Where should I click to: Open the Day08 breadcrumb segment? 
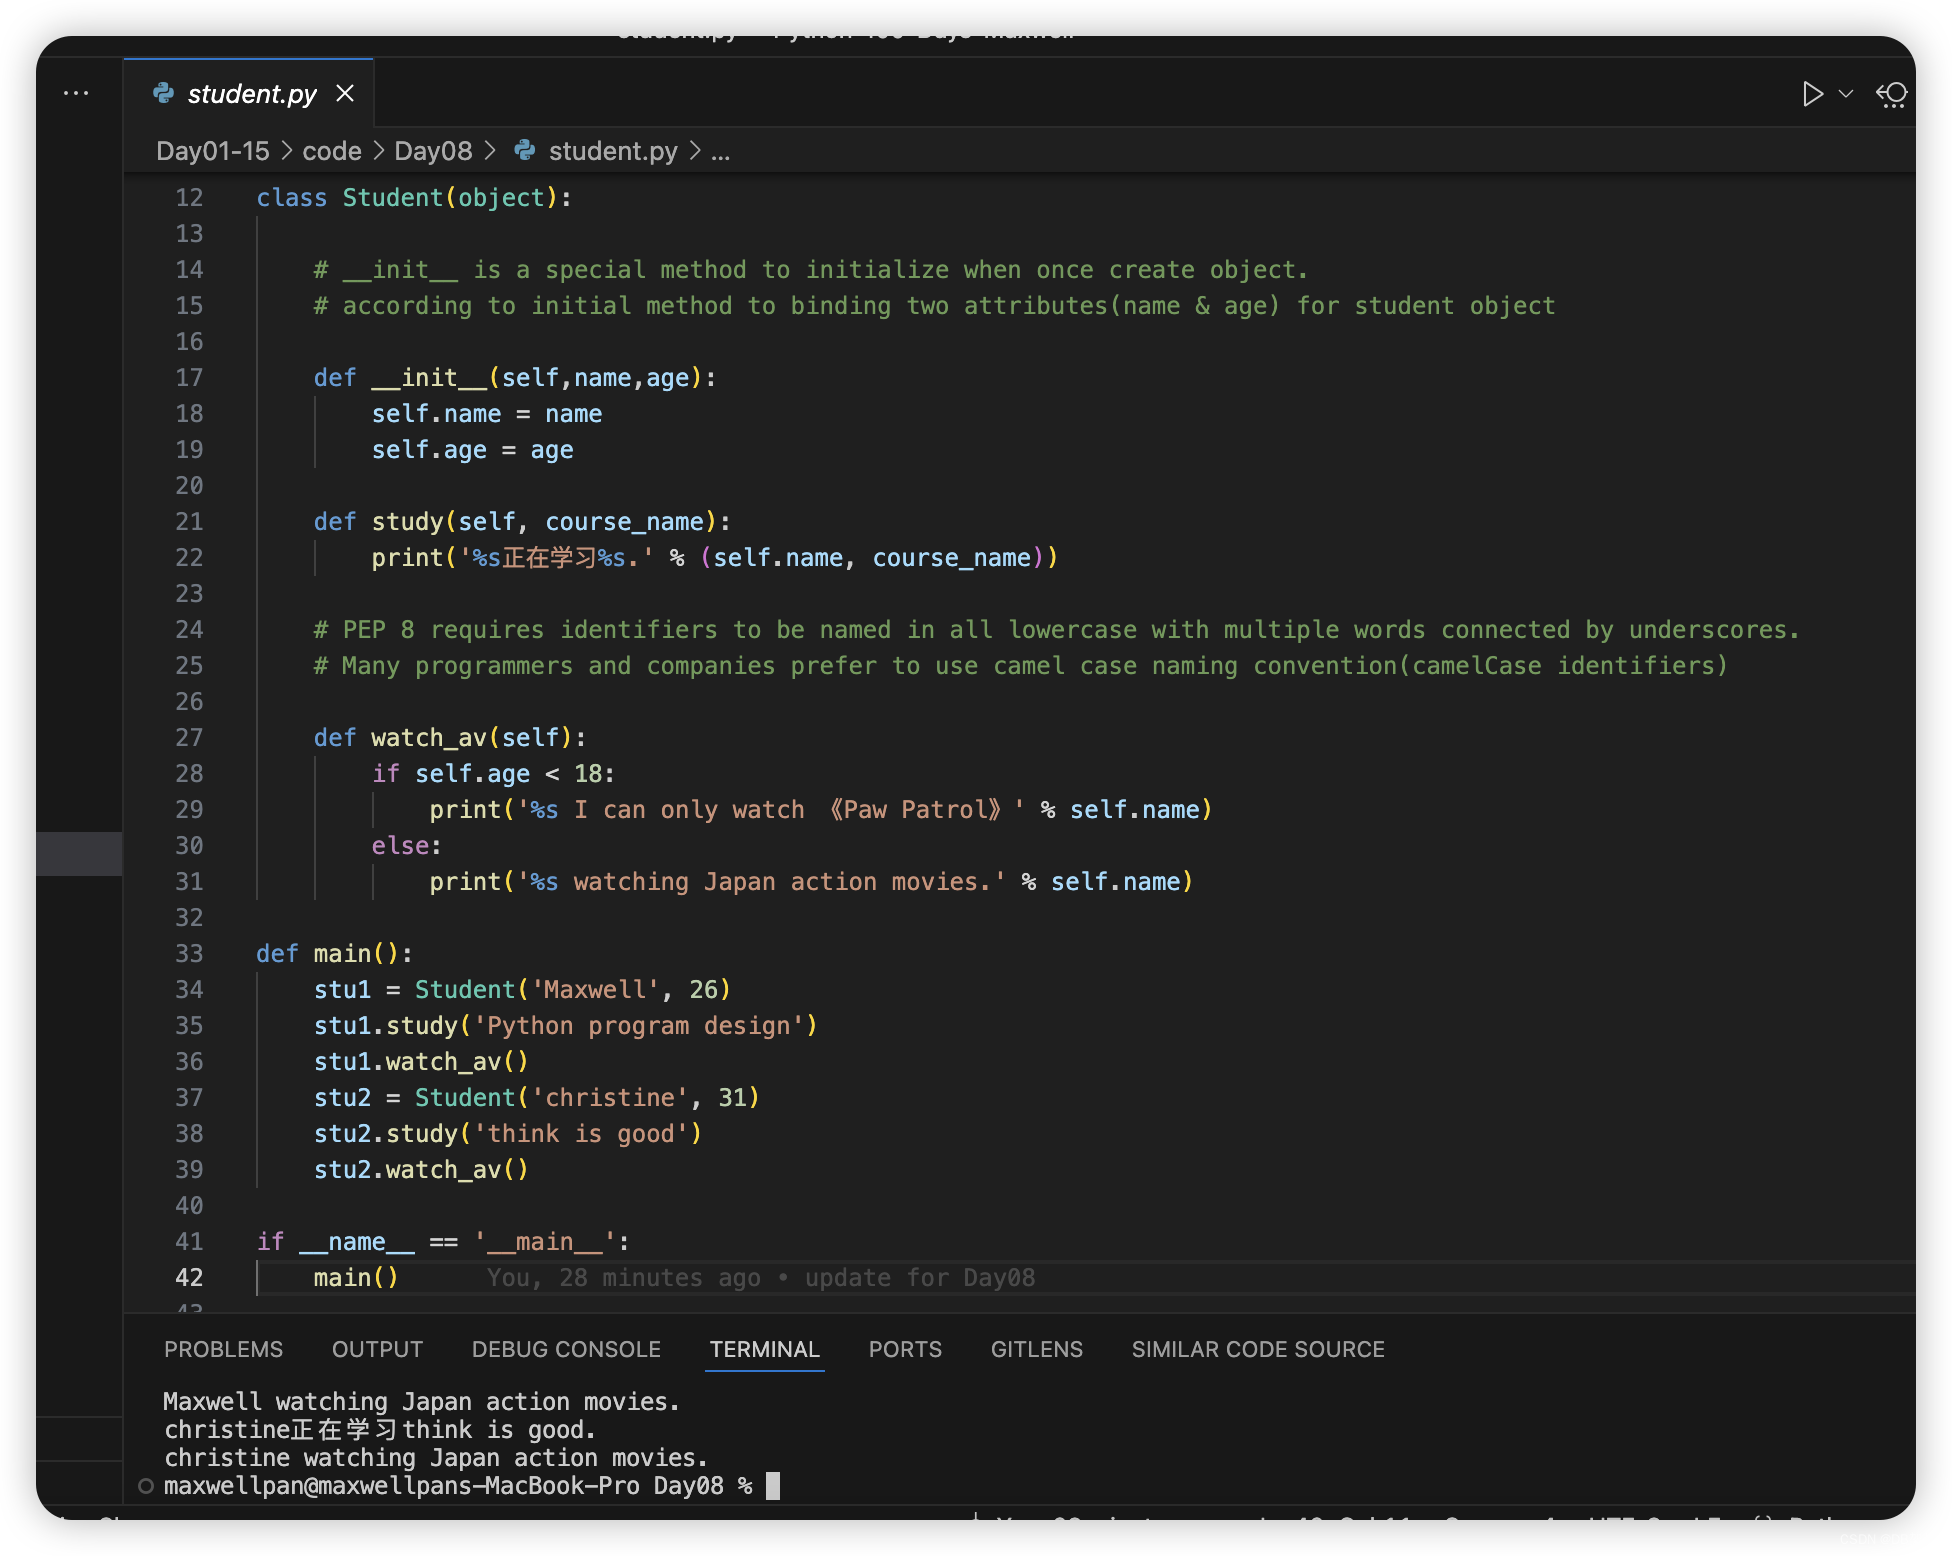point(433,151)
